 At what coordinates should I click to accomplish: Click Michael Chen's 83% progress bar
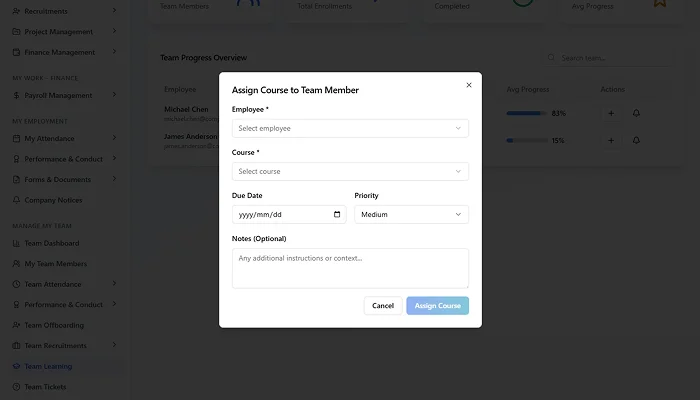tap(526, 113)
